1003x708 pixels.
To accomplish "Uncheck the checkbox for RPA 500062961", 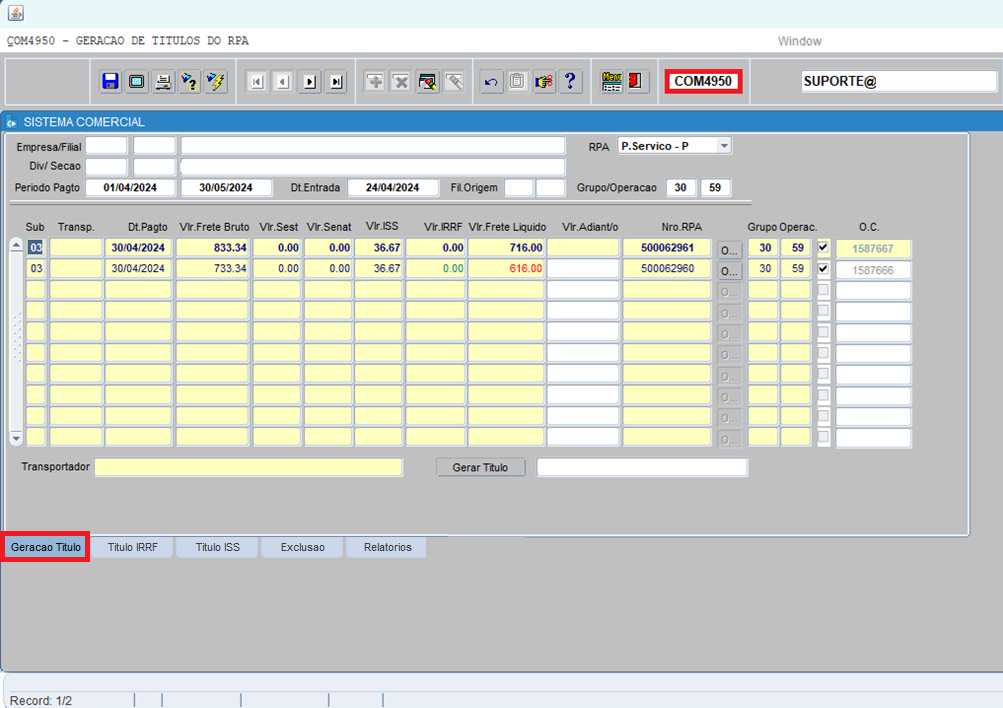I will (x=823, y=248).
